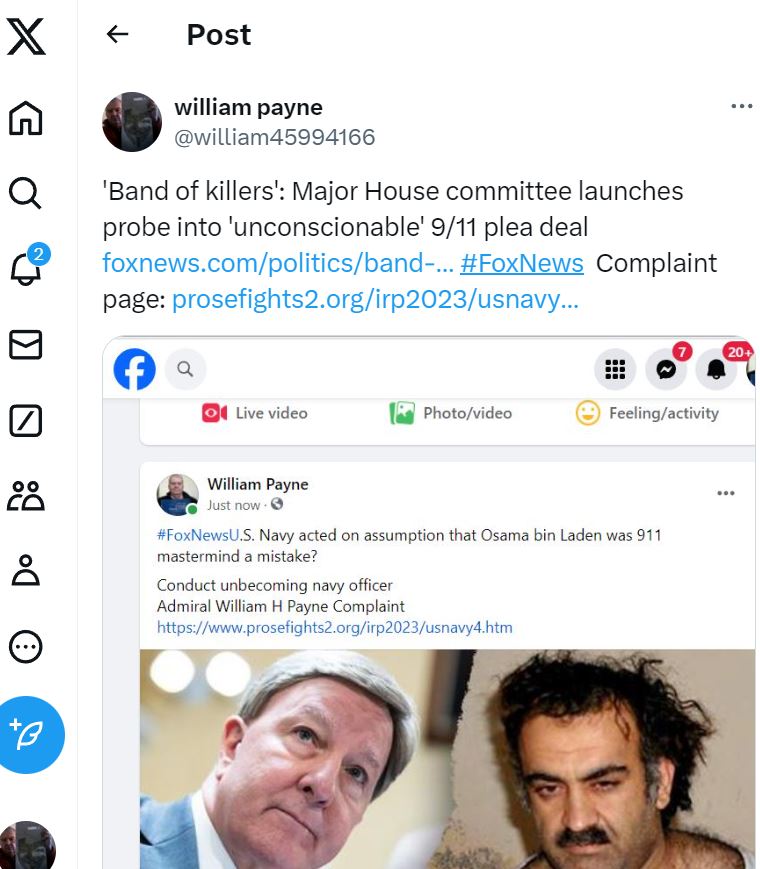Expand More circle-ellipsis menu in sidebar
Screen dimensions: 760x869
[25, 647]
